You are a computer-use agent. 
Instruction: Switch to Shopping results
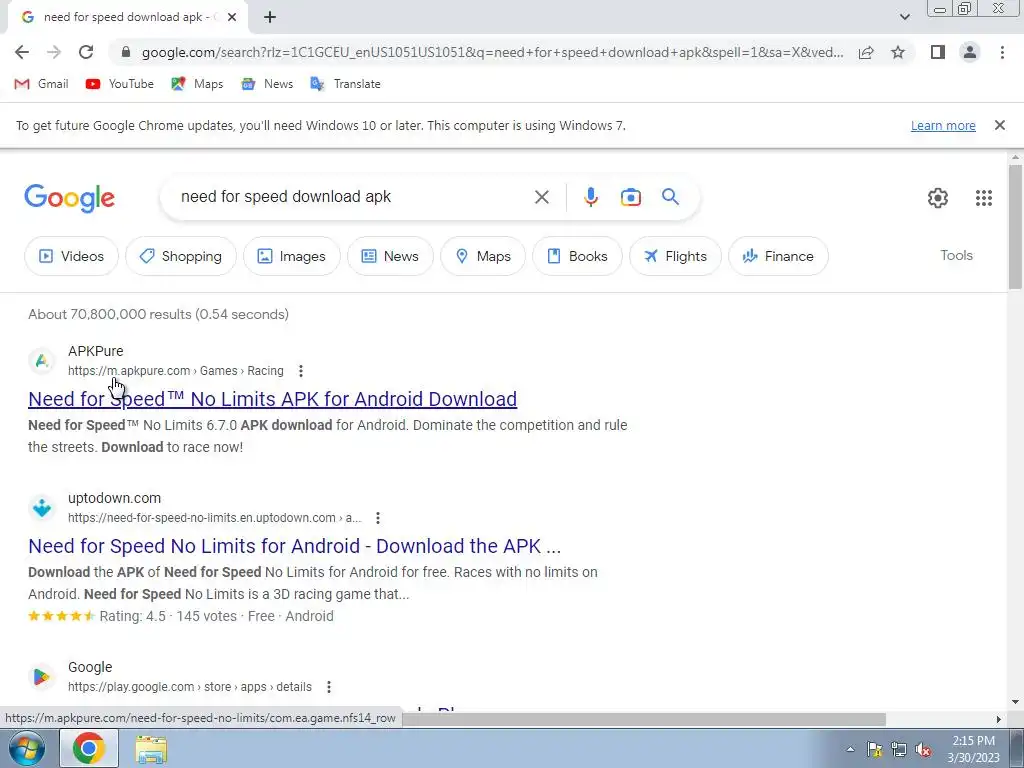(181, 256)
